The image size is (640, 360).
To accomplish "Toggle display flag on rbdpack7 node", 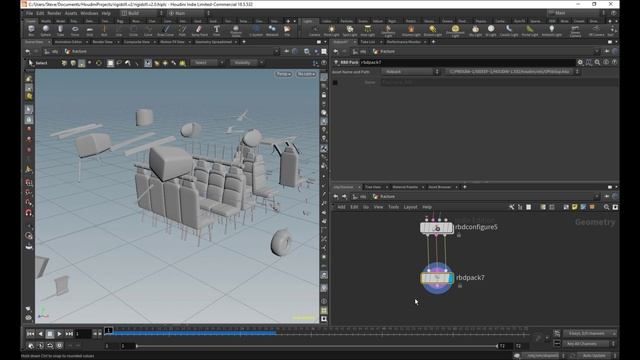I will 450,278.
